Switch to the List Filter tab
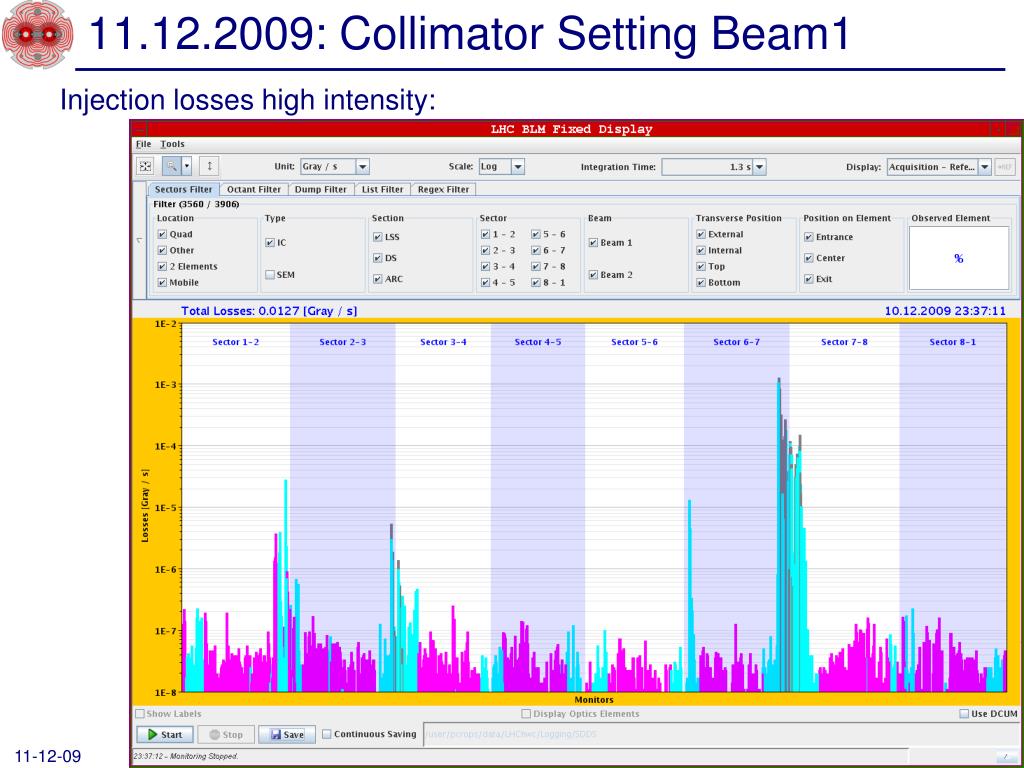Image resolution: width=1024 pixels, height=768 pixels. [x=383, y=189]
